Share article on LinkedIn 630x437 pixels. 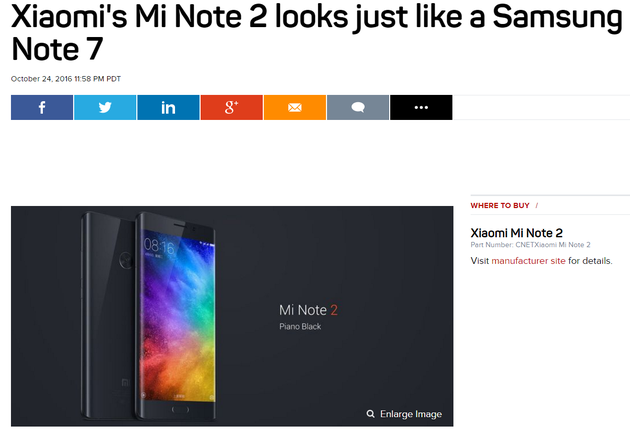(168, 107)
